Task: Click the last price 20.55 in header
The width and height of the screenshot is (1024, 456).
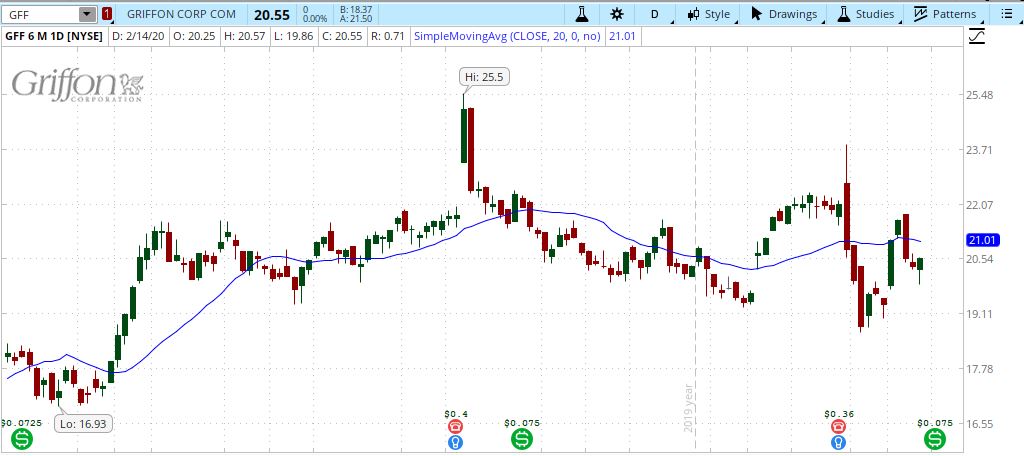Action: (x=272, y=14)
